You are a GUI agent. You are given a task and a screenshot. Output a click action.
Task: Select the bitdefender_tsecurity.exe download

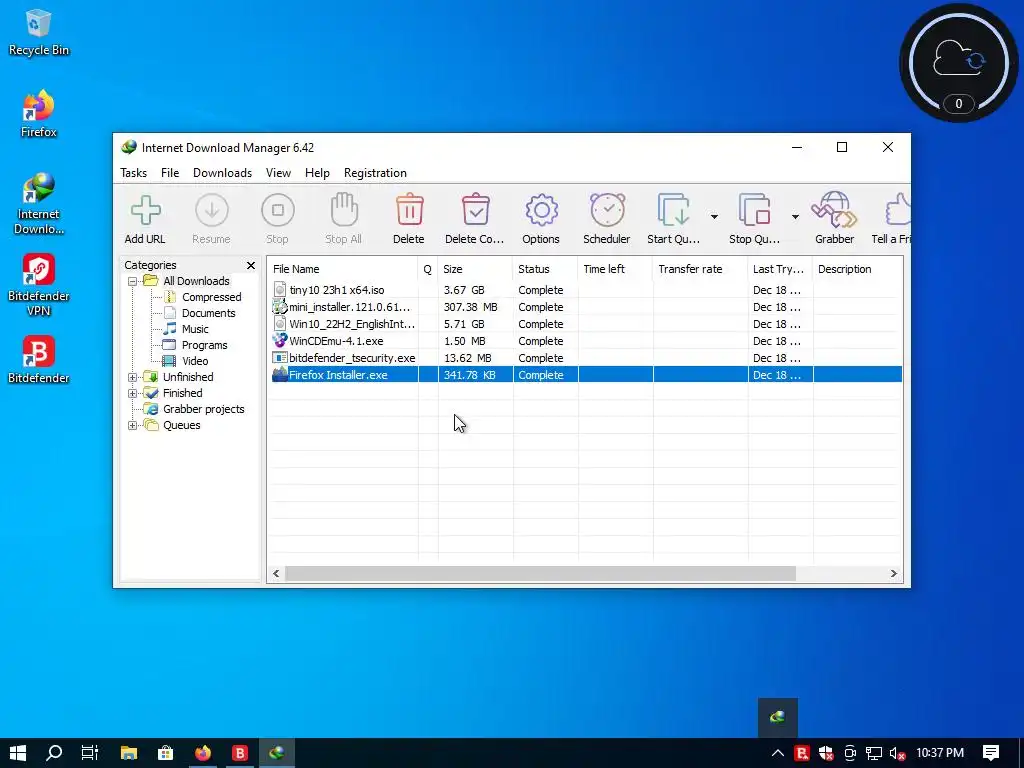click(584, 358)
